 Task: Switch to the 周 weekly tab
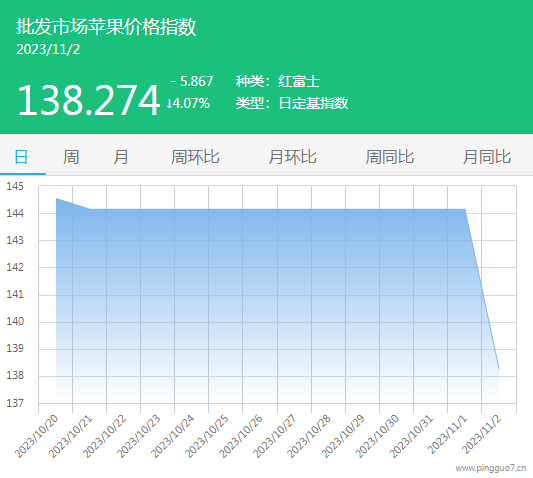pyautogui.click(x=71, y=157)
